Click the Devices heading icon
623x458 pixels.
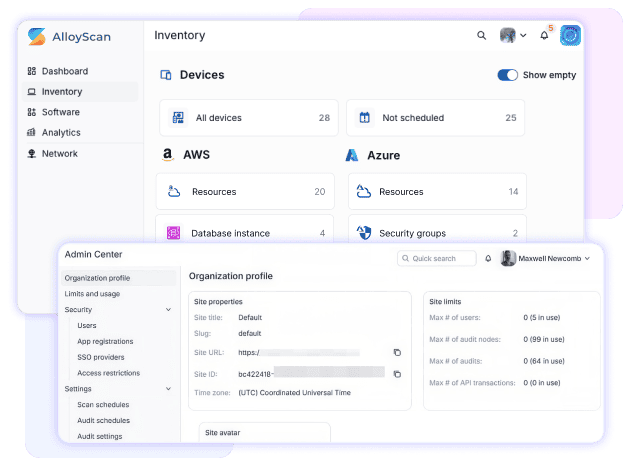[x=166, y=75]
